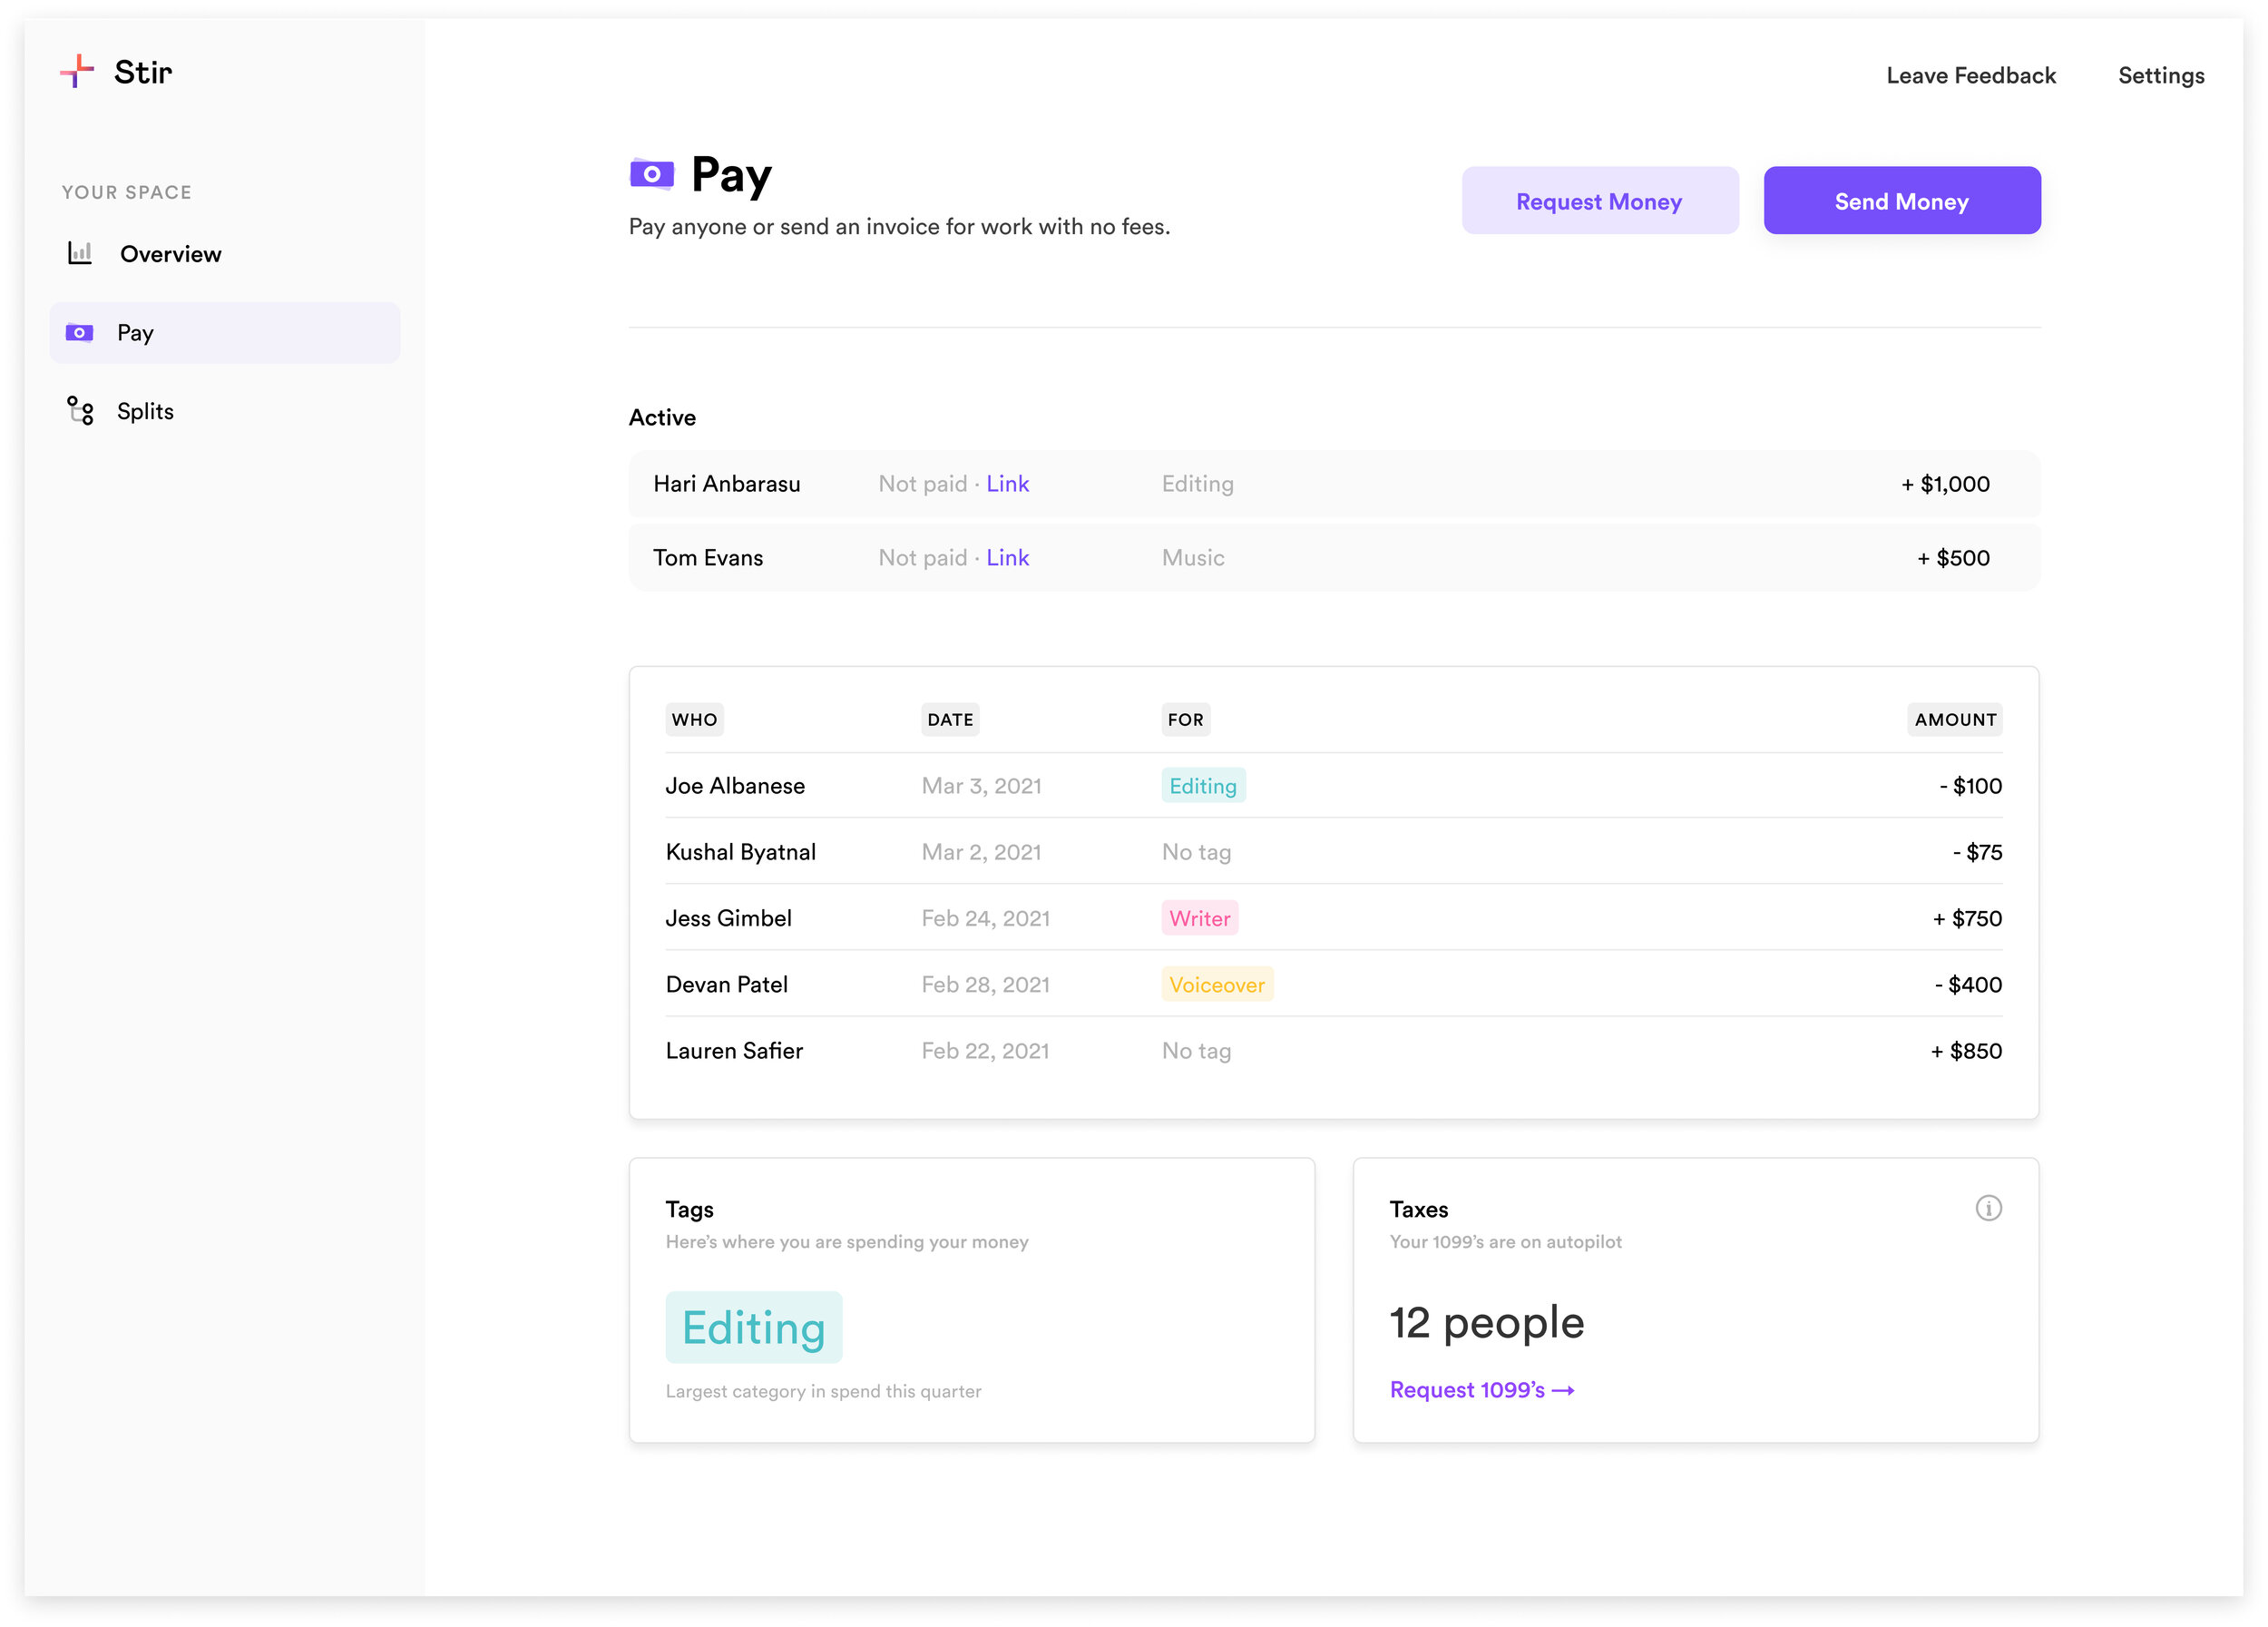Image resolution: width=2268 pixels, height=1627 pixels.
Task: Click the Stir plus logo icon
Action: pos(77,71)
